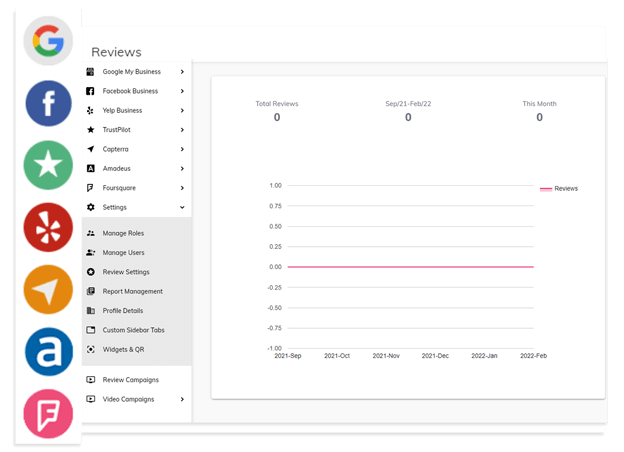Click the blue Facebook circle icon
Image resolution: width=624 pixels, height=452 pixels.
[x=48, y=103]
